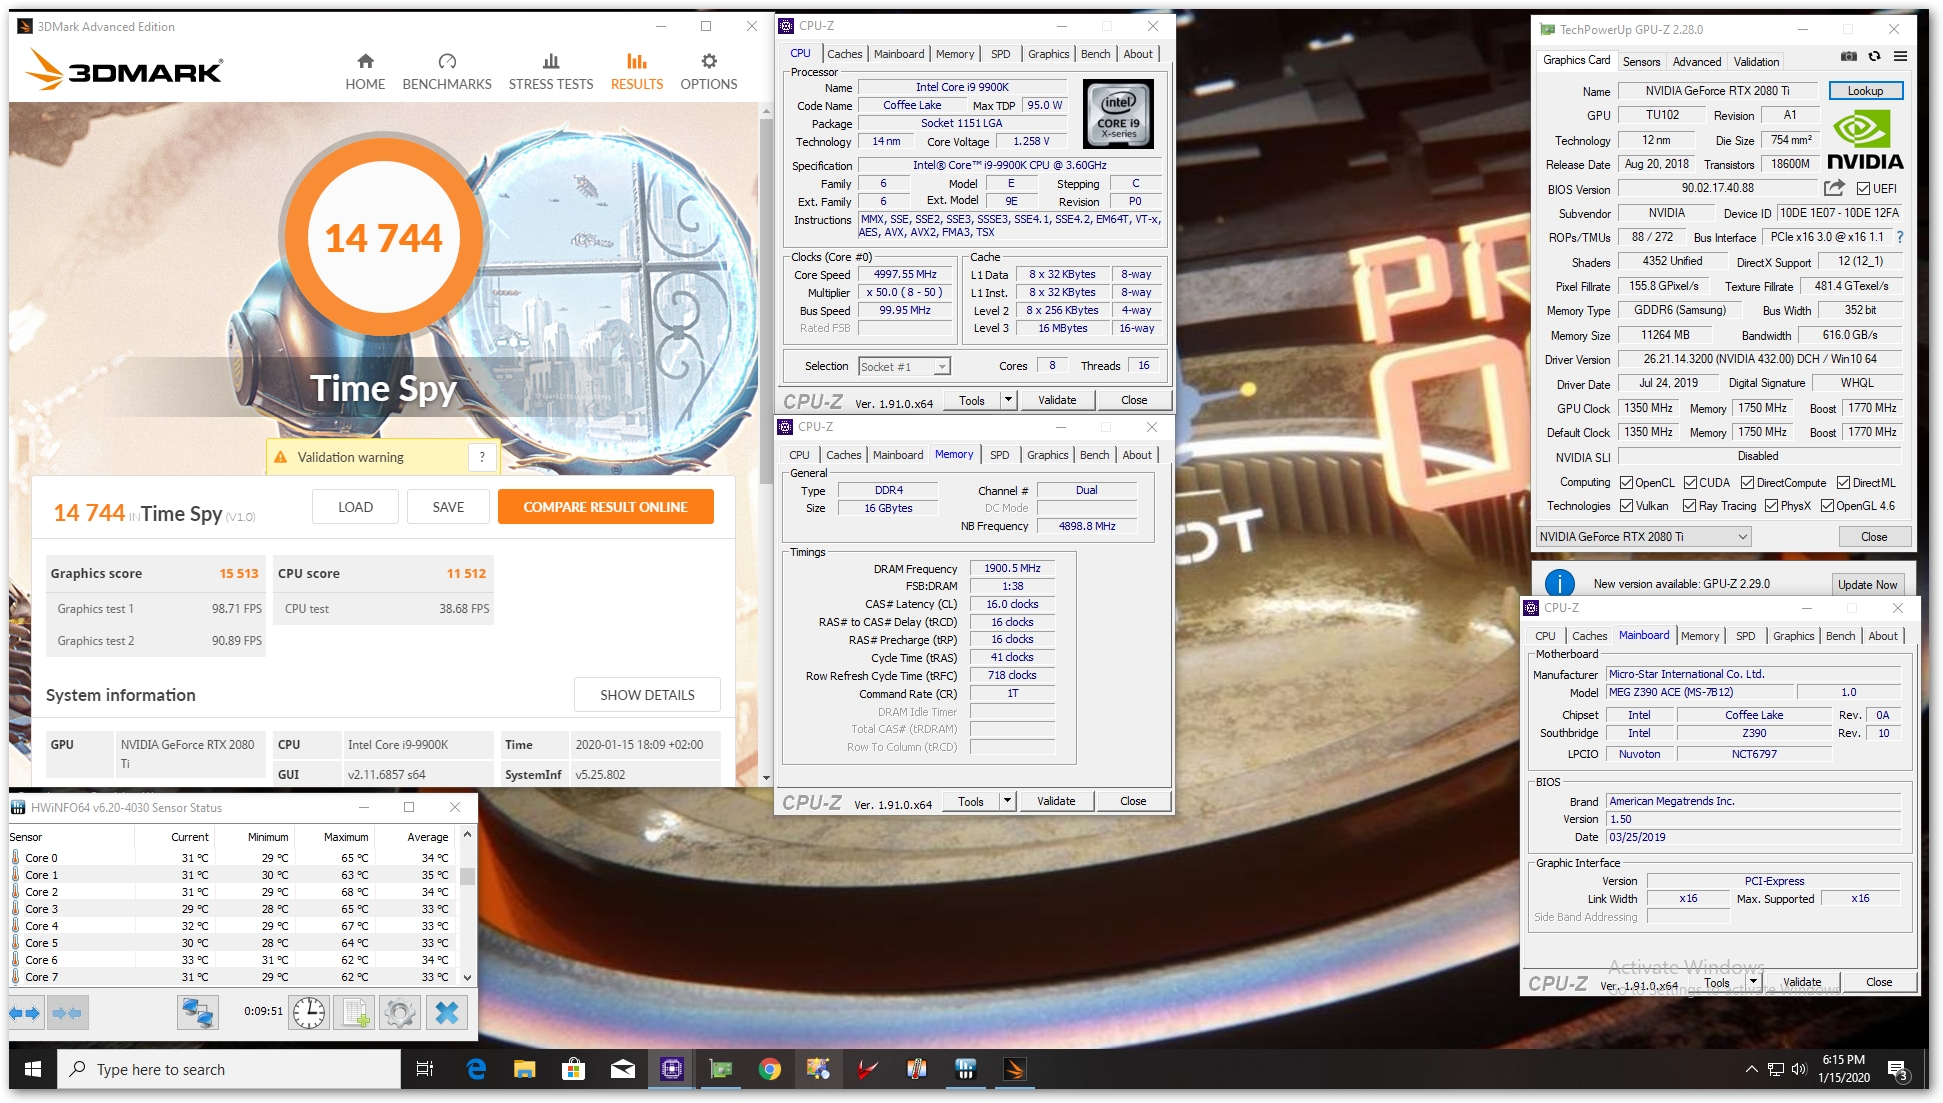The width and height of the screenshot is (1943, 1103).
Task: Click LOAD button in 3DMark
Action: pos(355,507)
